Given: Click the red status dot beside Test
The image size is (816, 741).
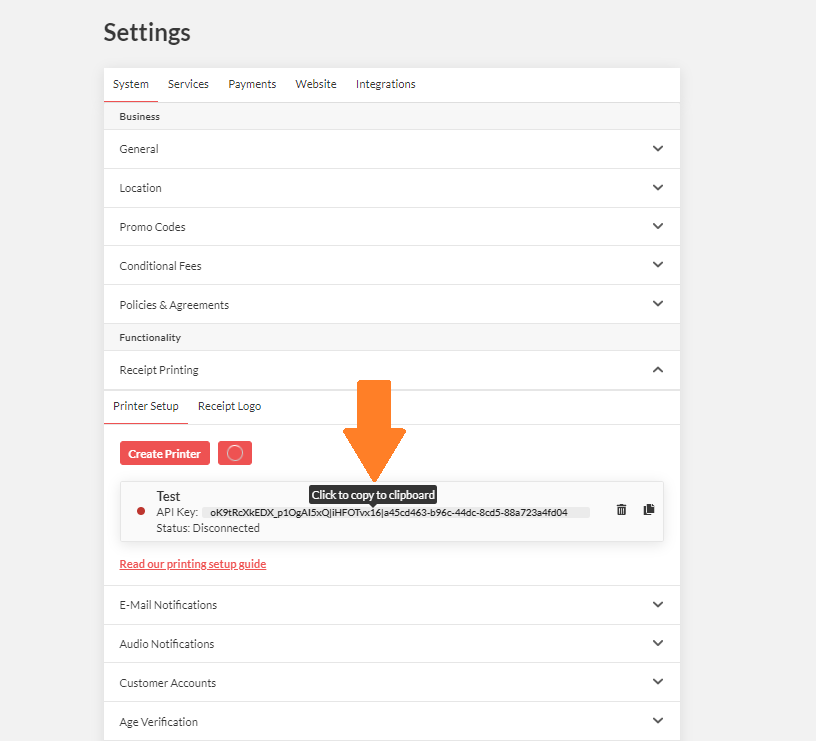Looking at the screenshot, I should point(141,512).
